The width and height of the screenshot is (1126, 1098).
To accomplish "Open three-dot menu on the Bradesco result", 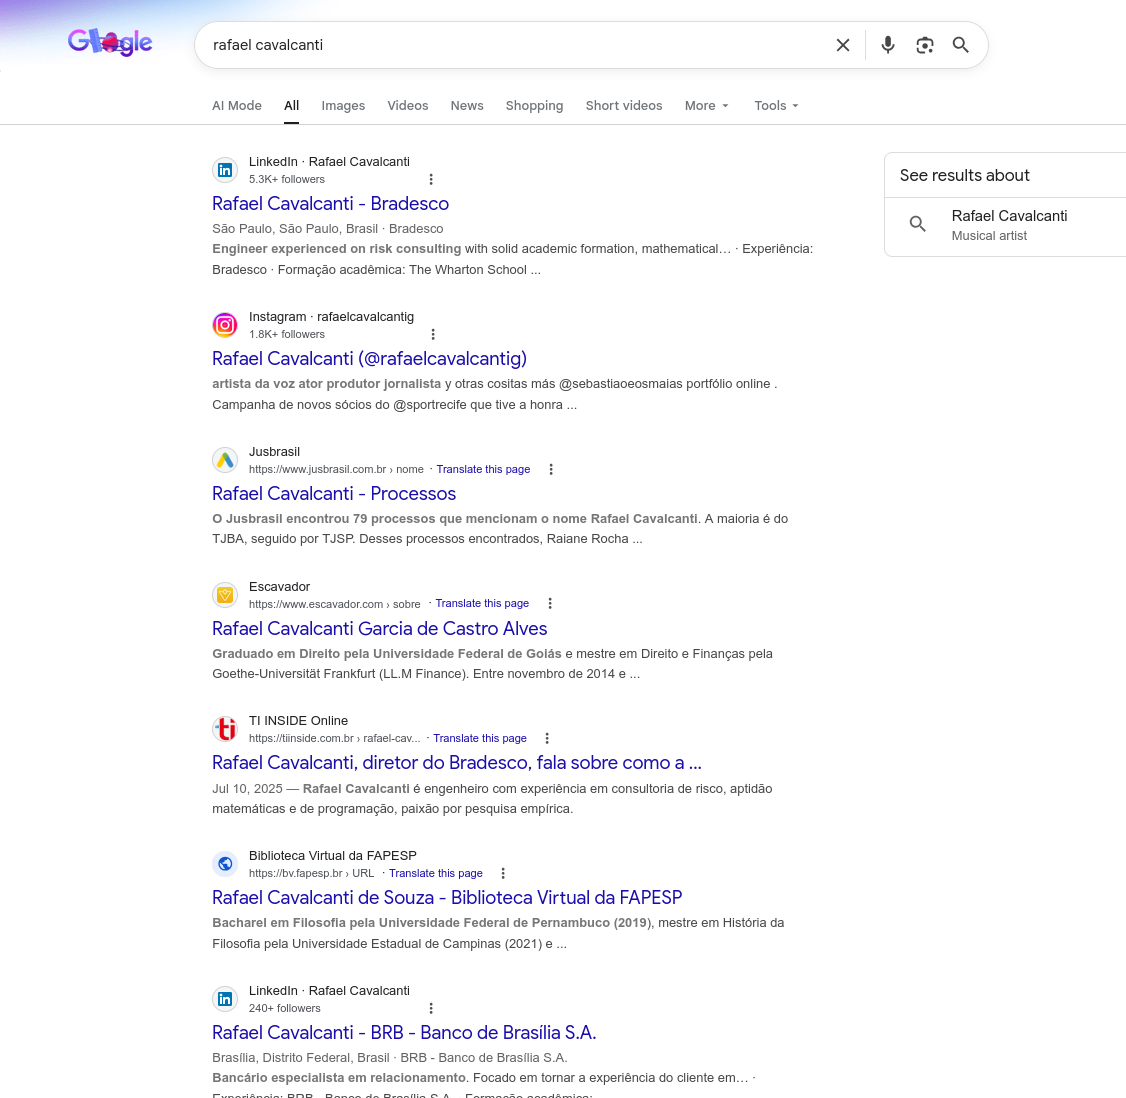I will 431,178.
